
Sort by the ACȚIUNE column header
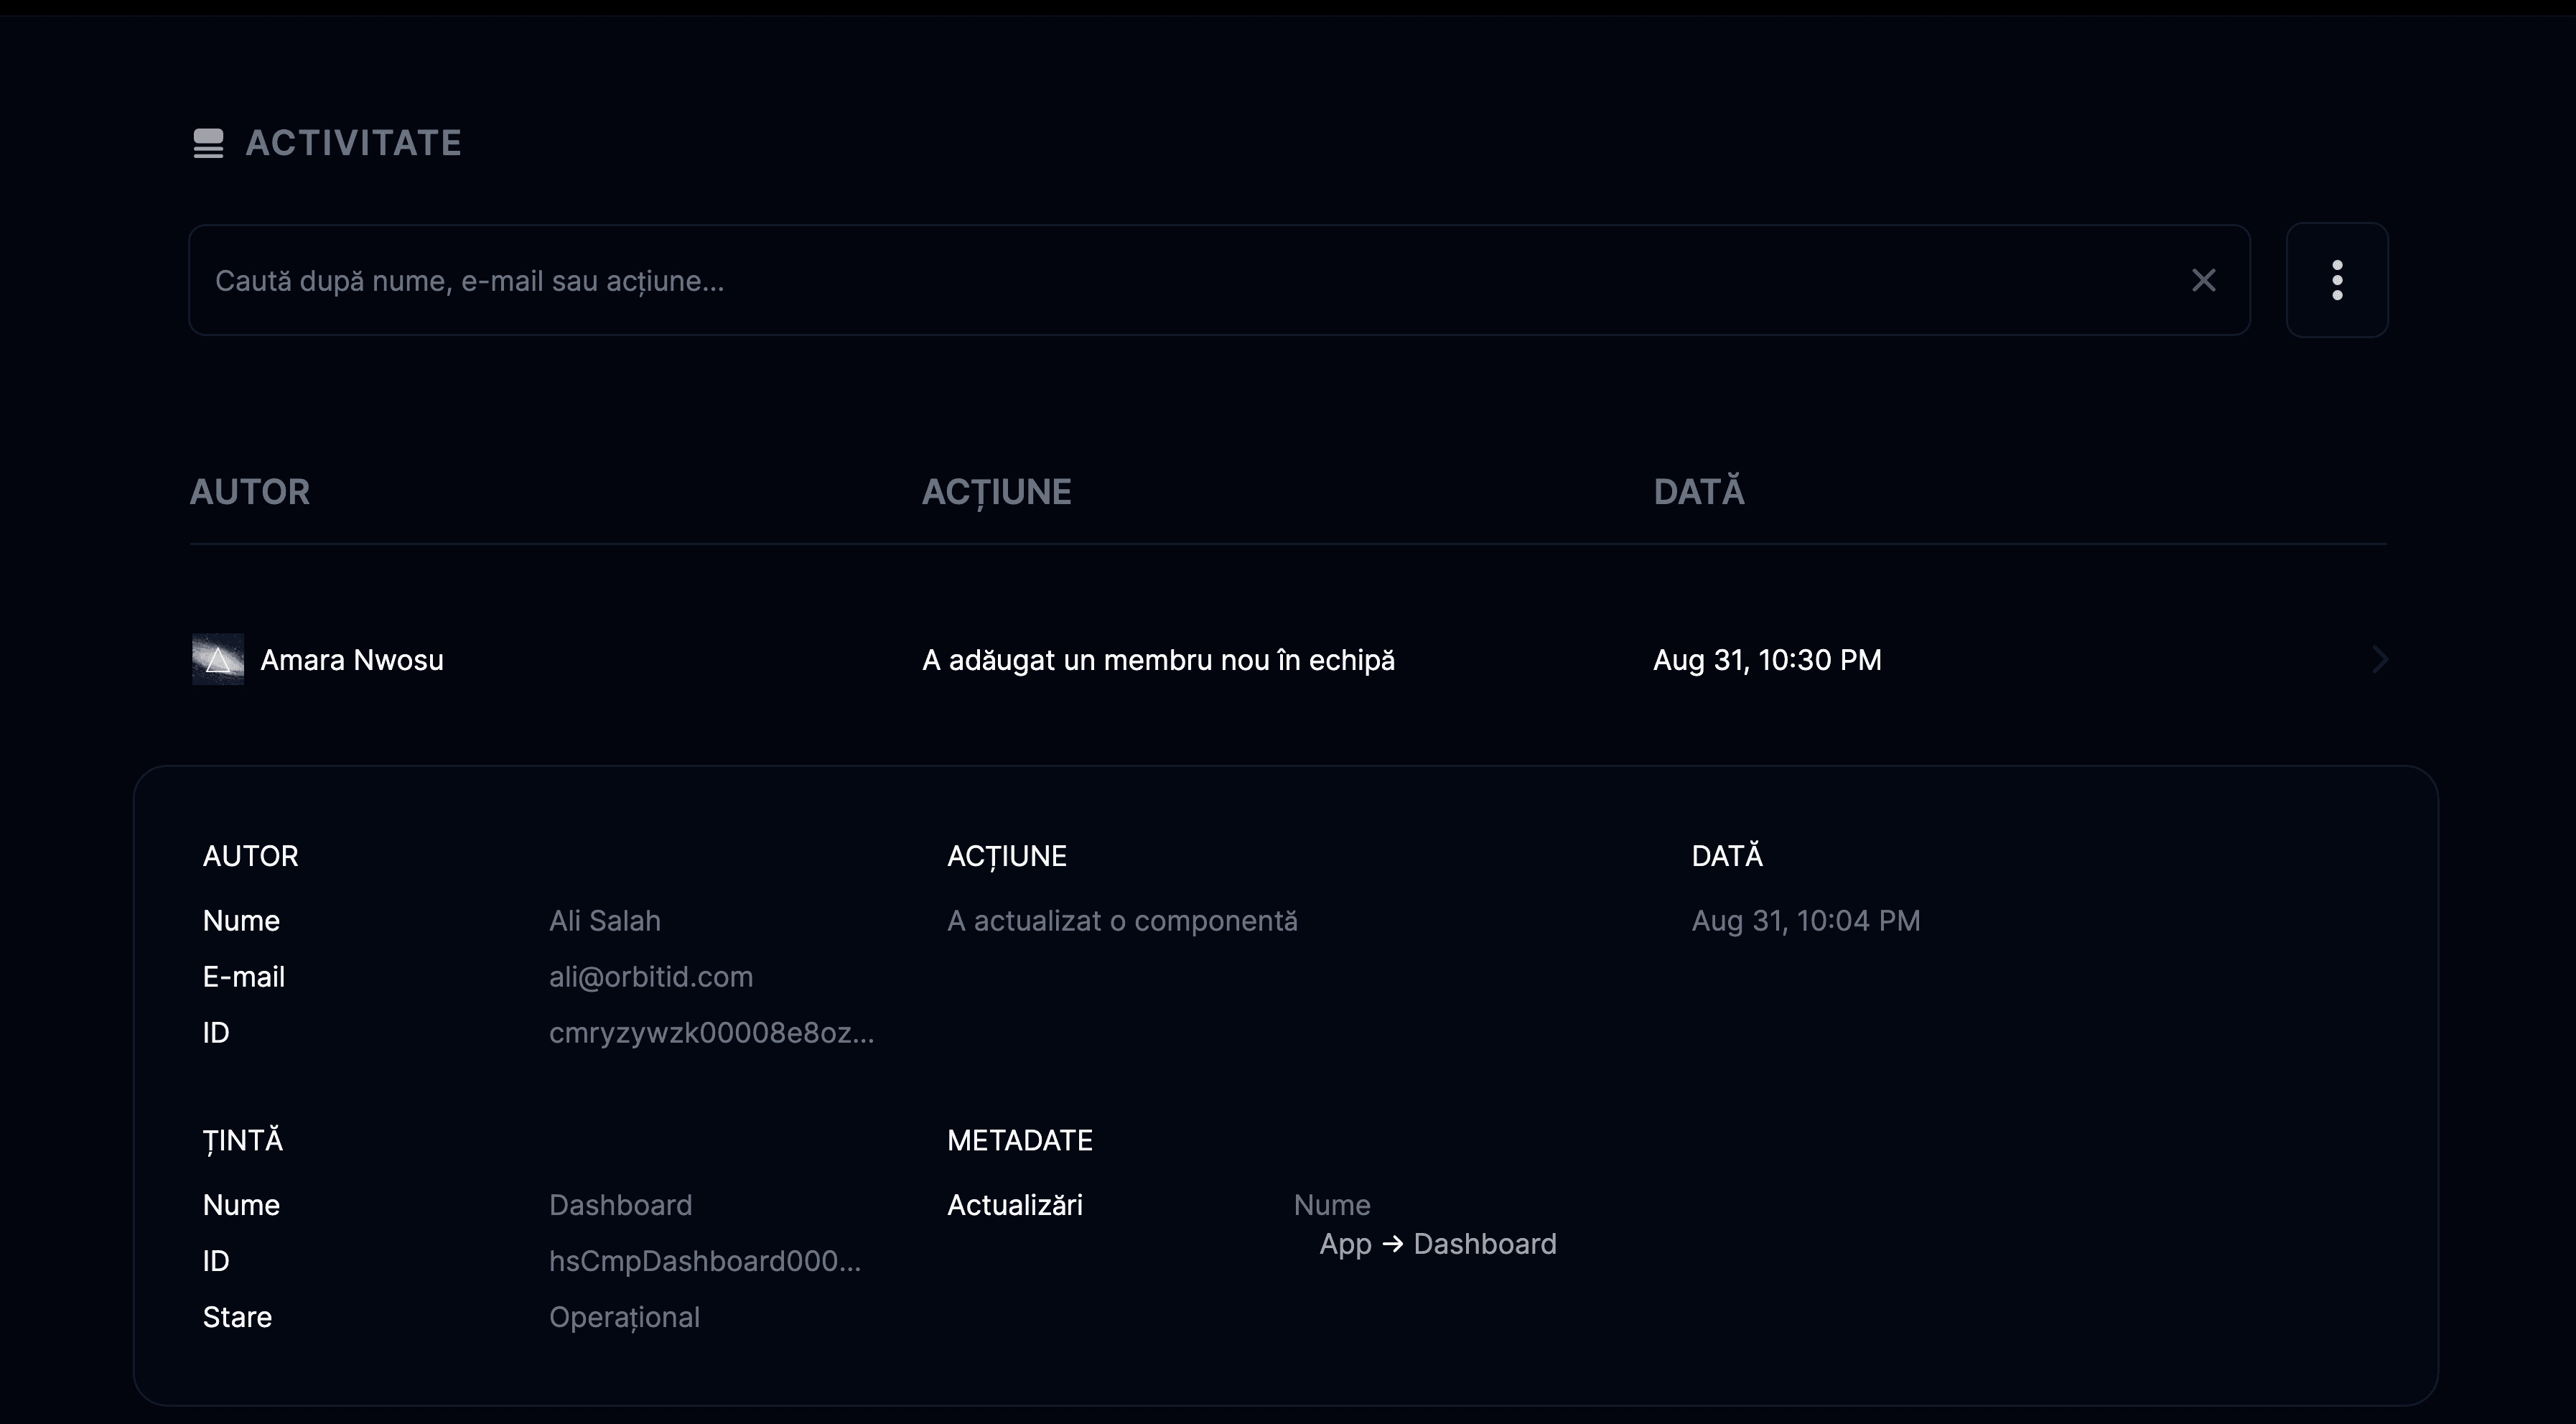click(x=996, y=491)
